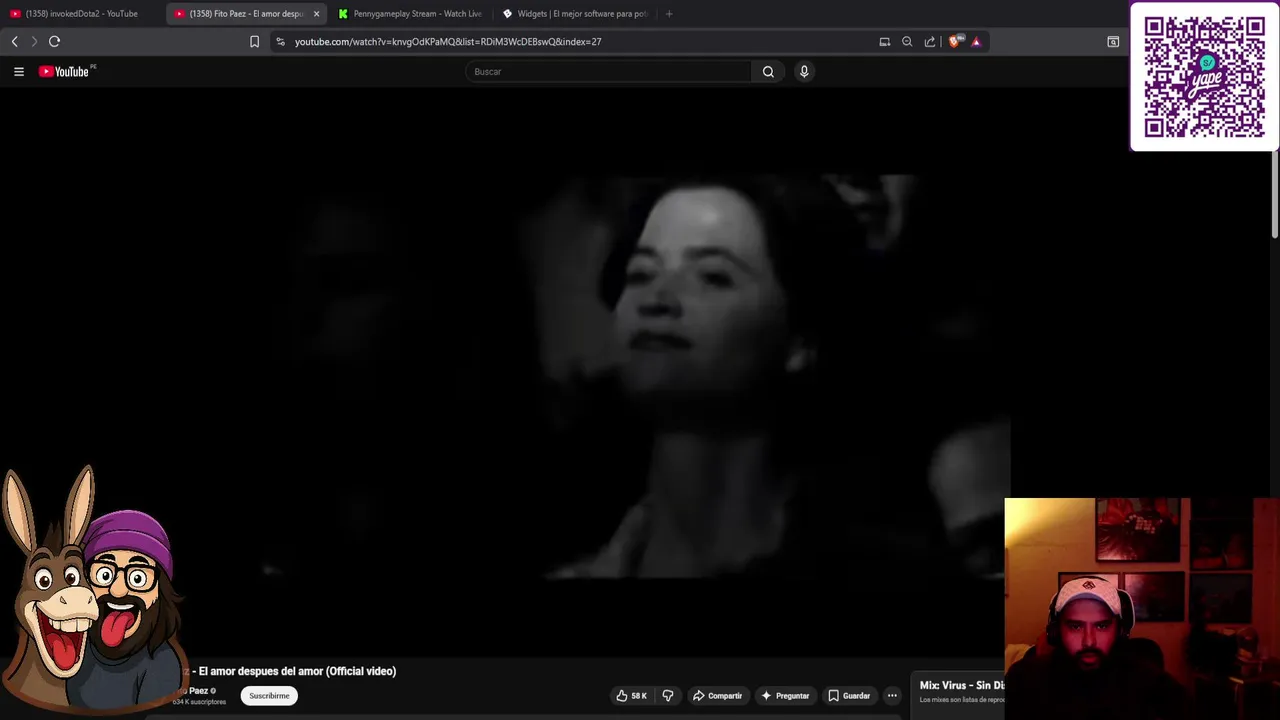
Task: Open browser sidebar panel icon
Action: pos(1113,41)
